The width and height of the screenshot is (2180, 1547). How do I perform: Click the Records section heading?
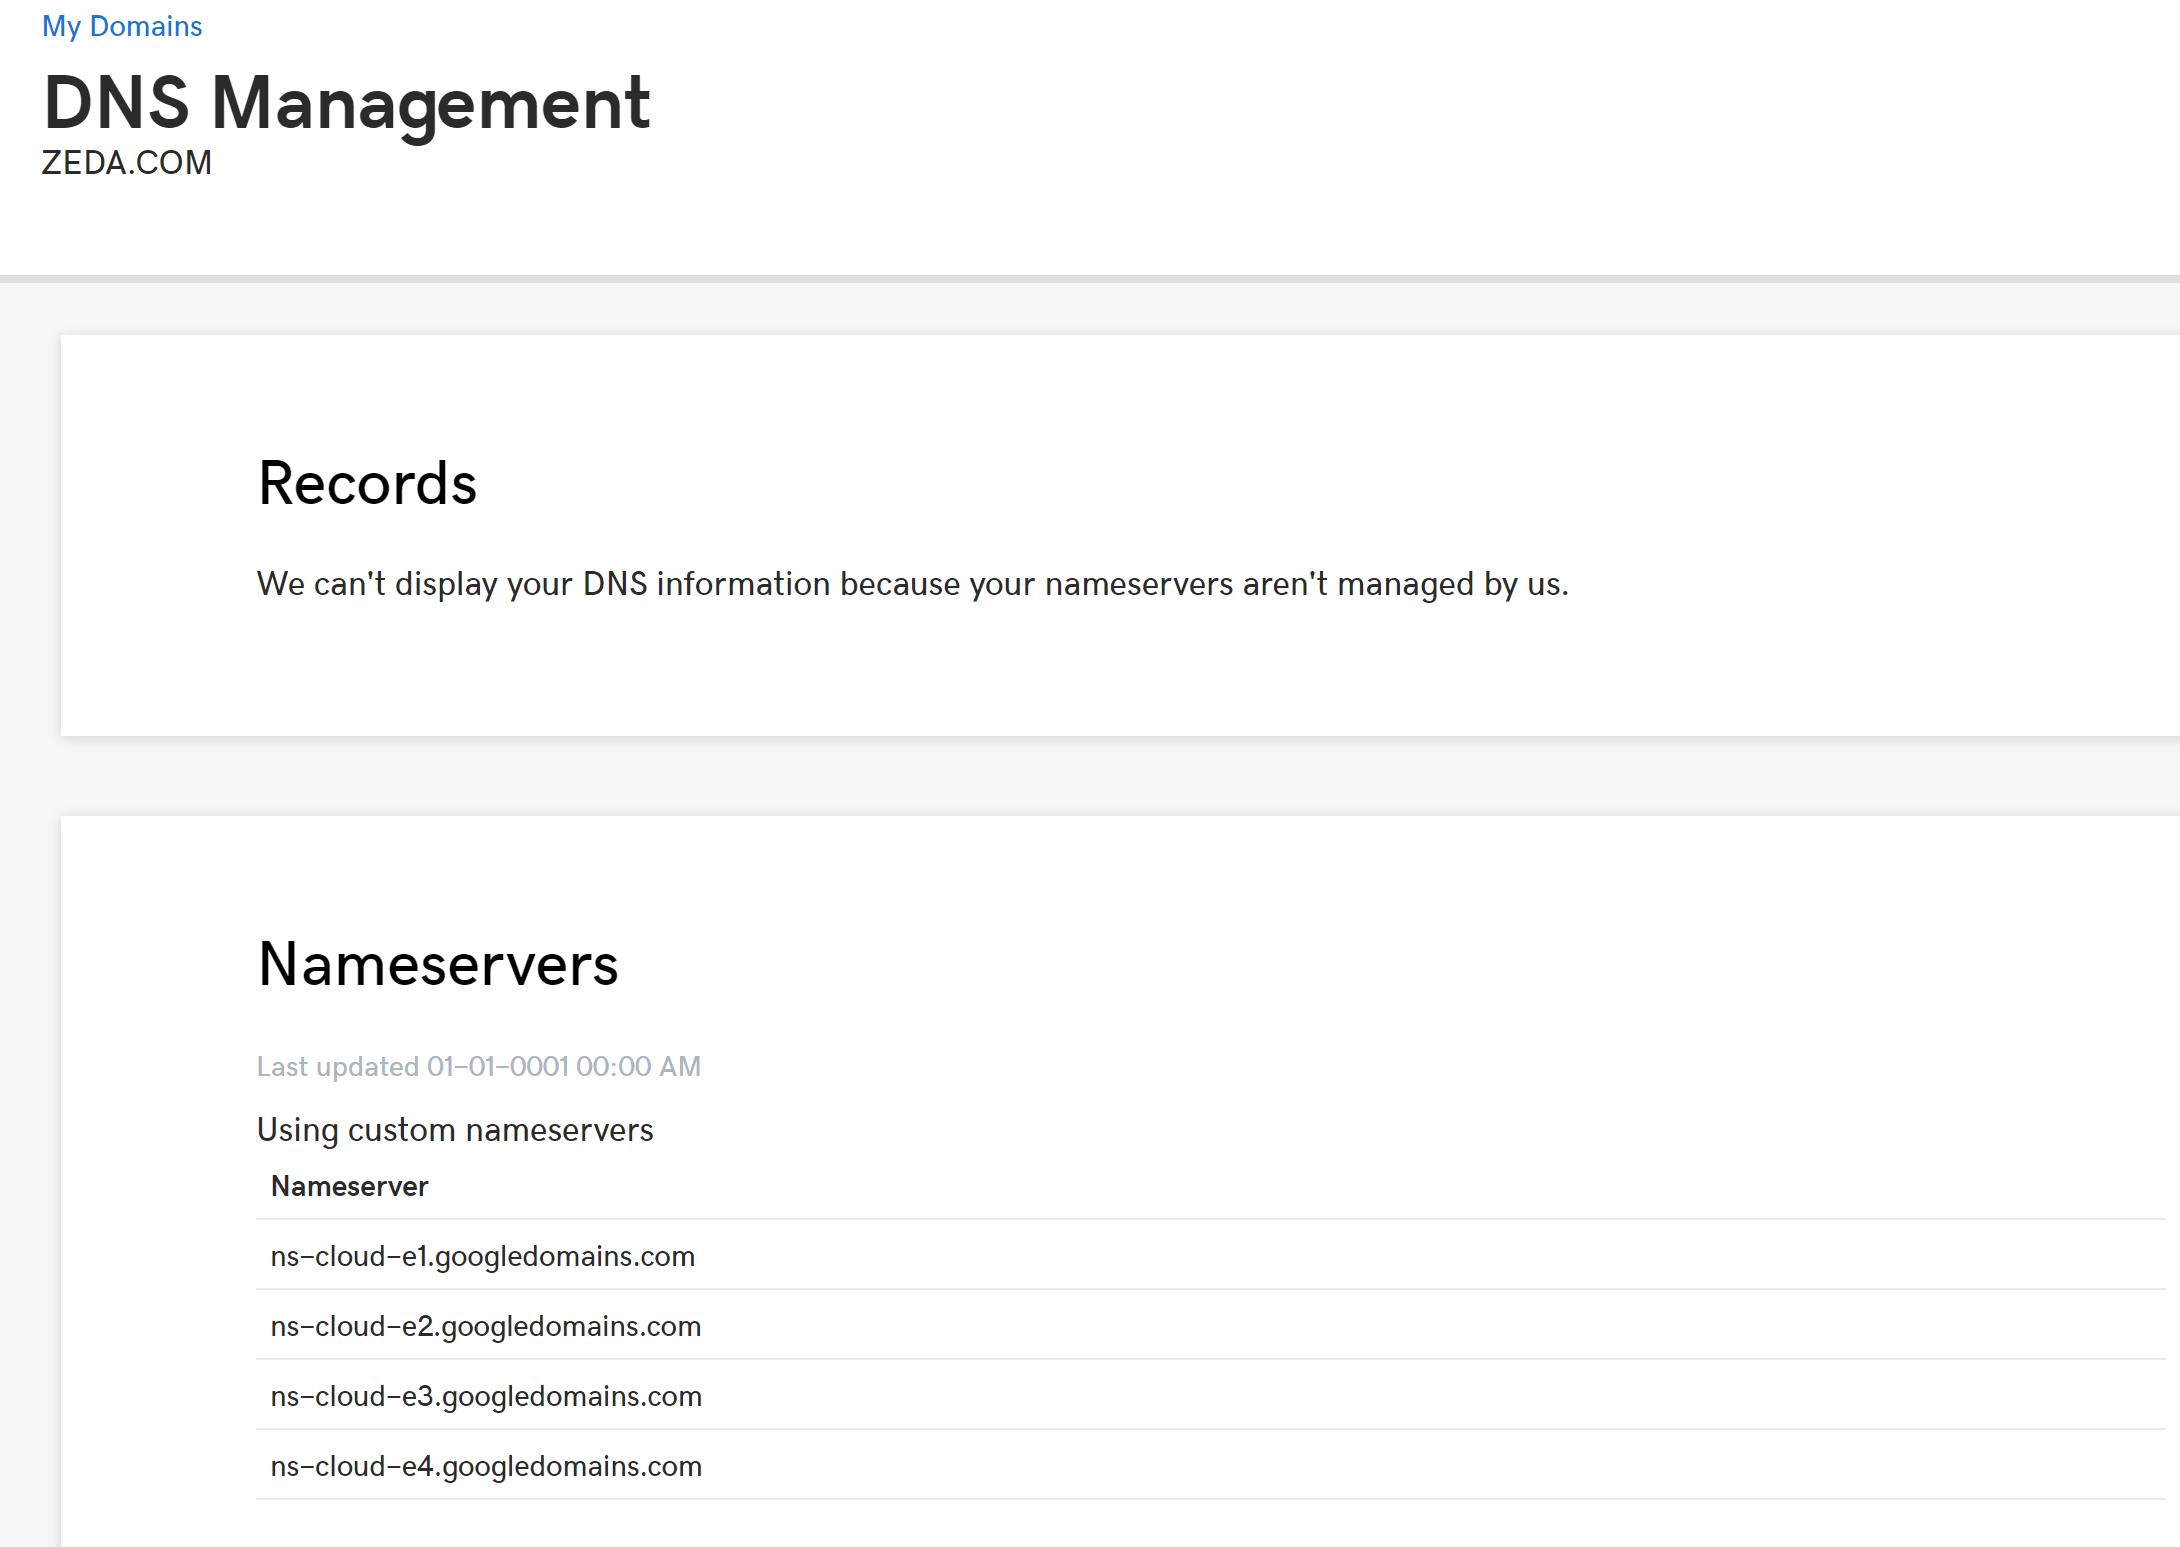(366, 484)
